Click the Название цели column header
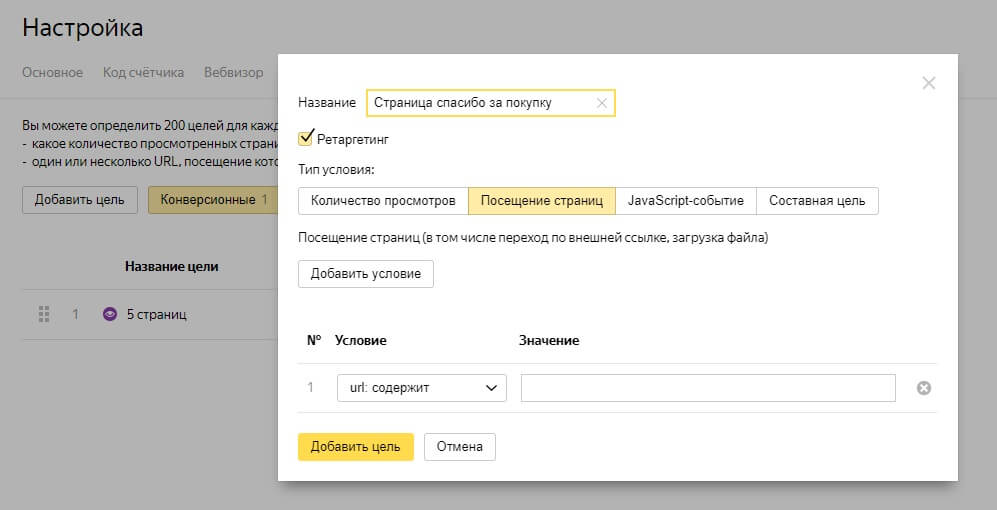 coord(172,266)
